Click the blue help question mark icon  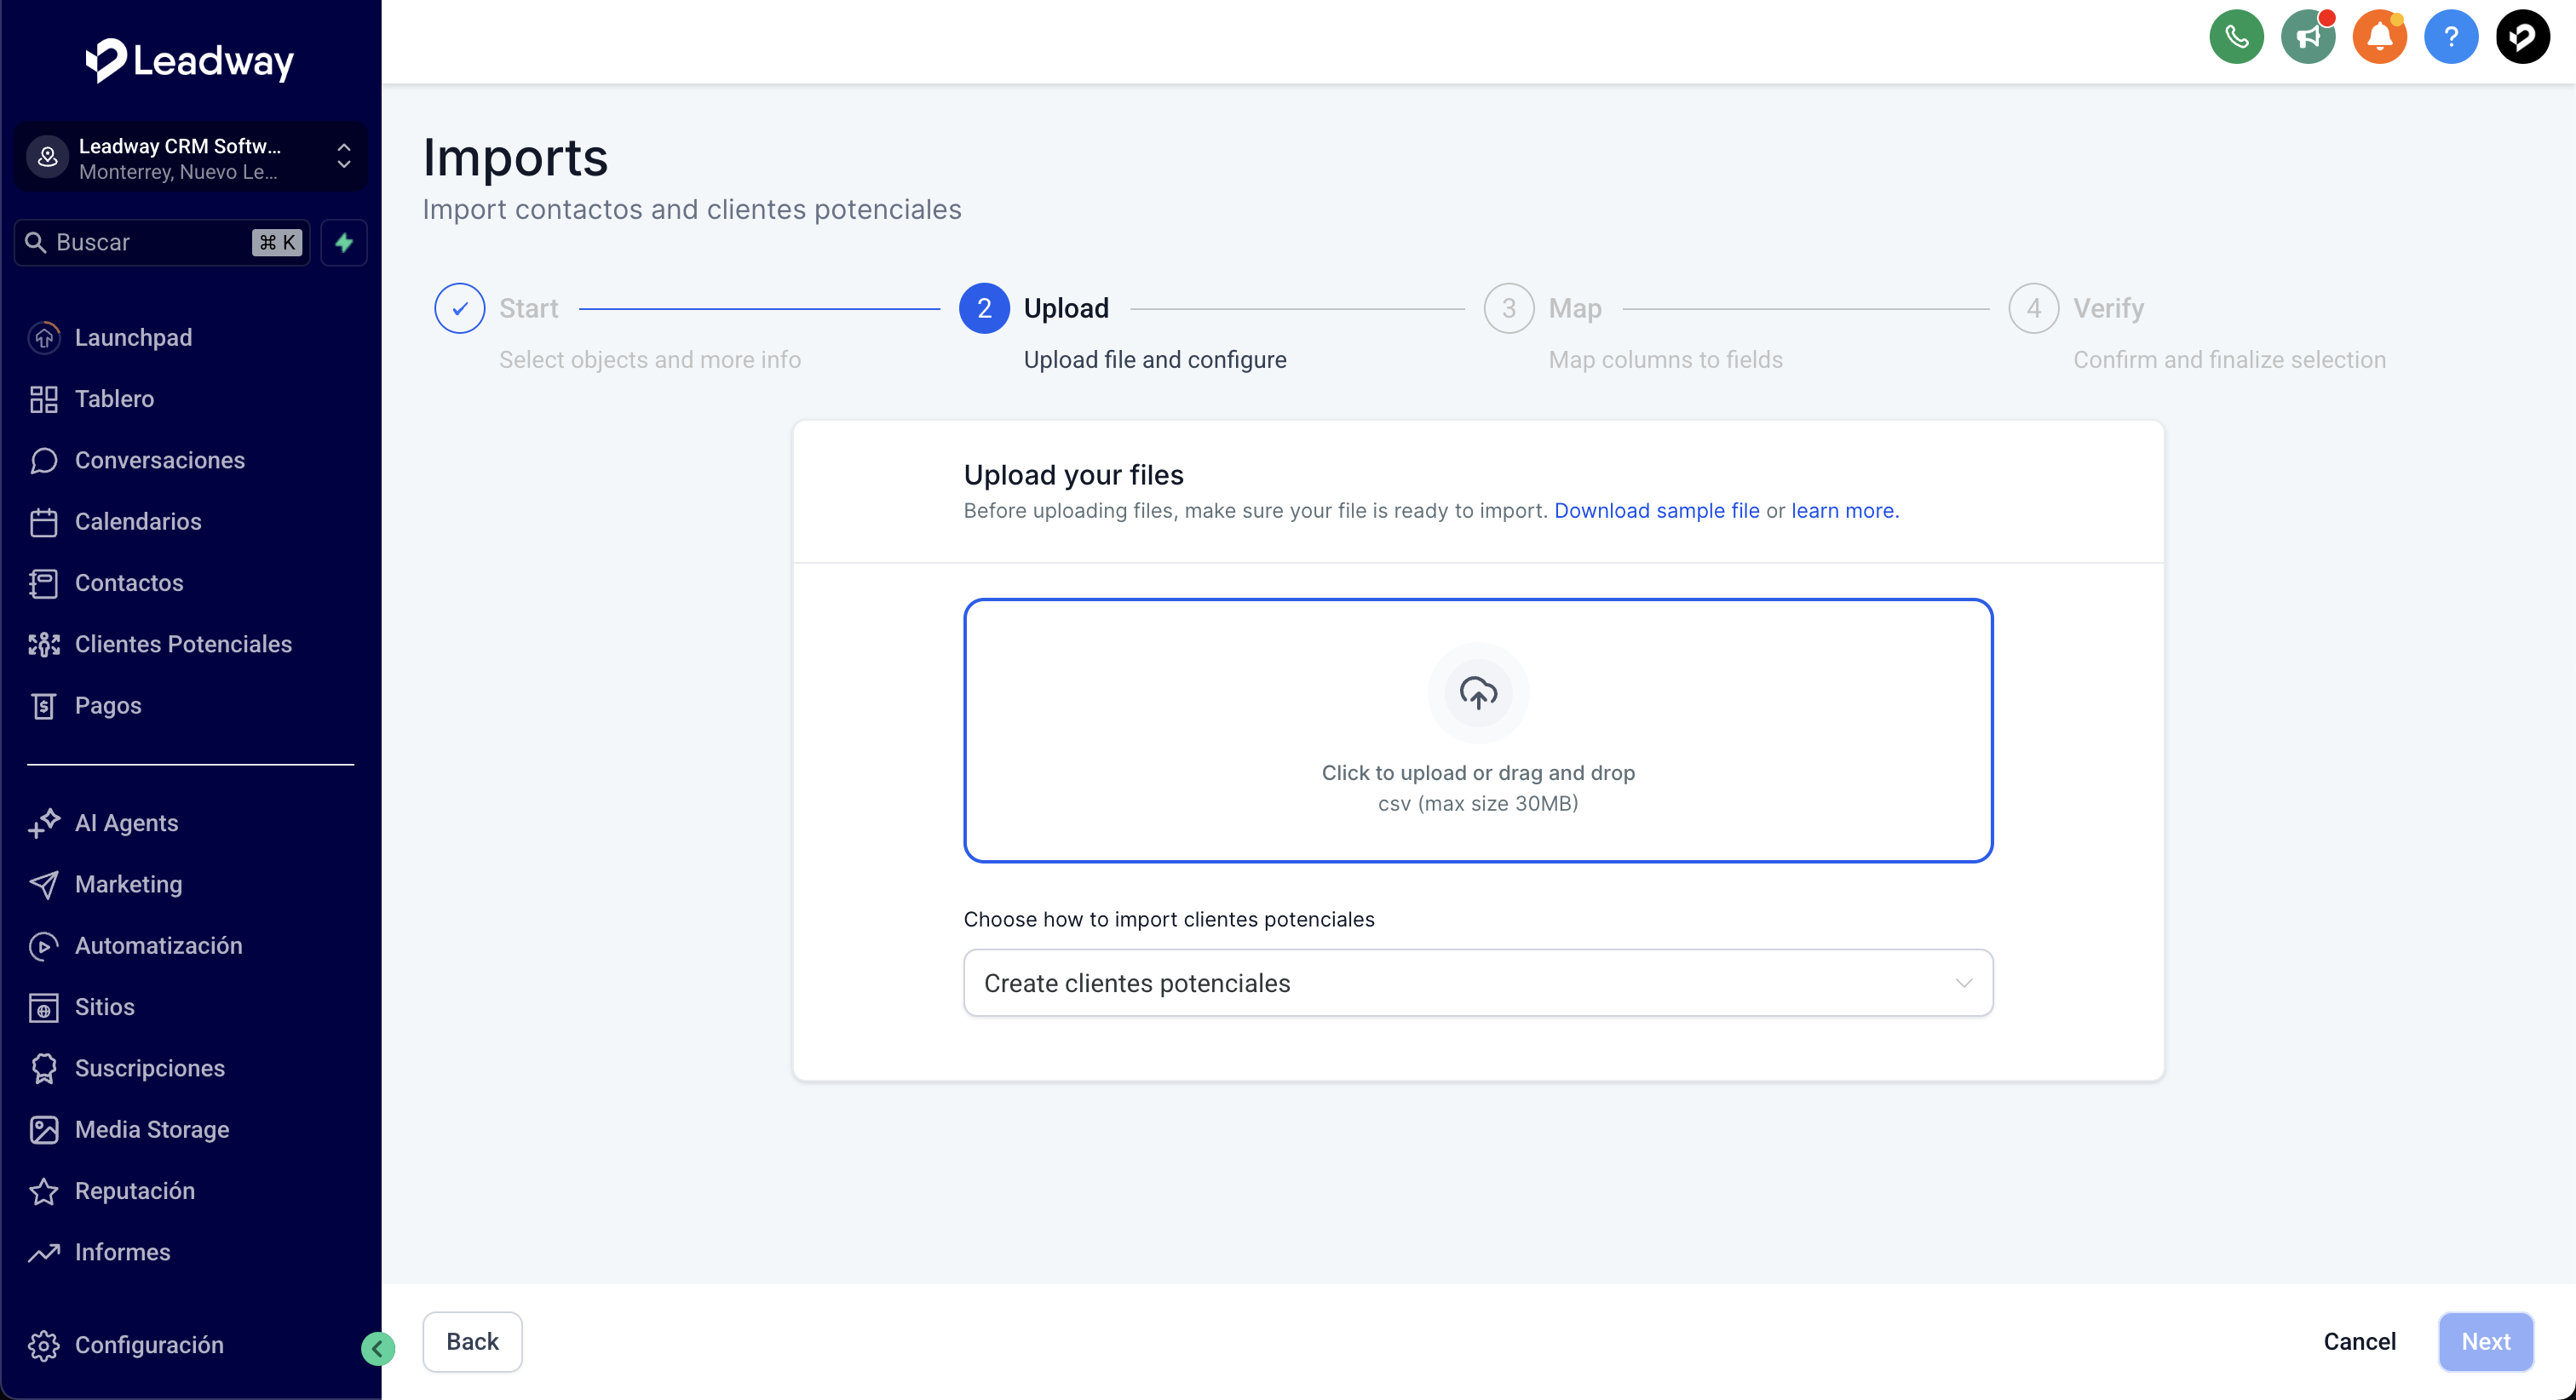point(2450,38)
